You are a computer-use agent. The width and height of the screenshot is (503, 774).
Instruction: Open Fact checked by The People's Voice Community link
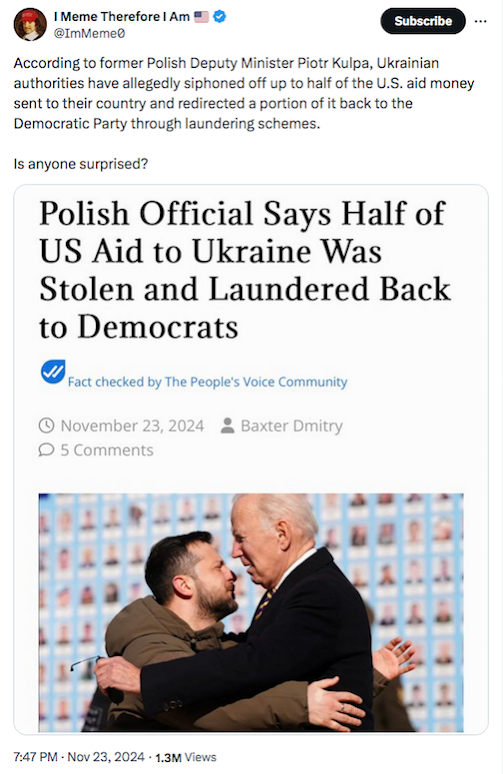(x=207, y=382)
